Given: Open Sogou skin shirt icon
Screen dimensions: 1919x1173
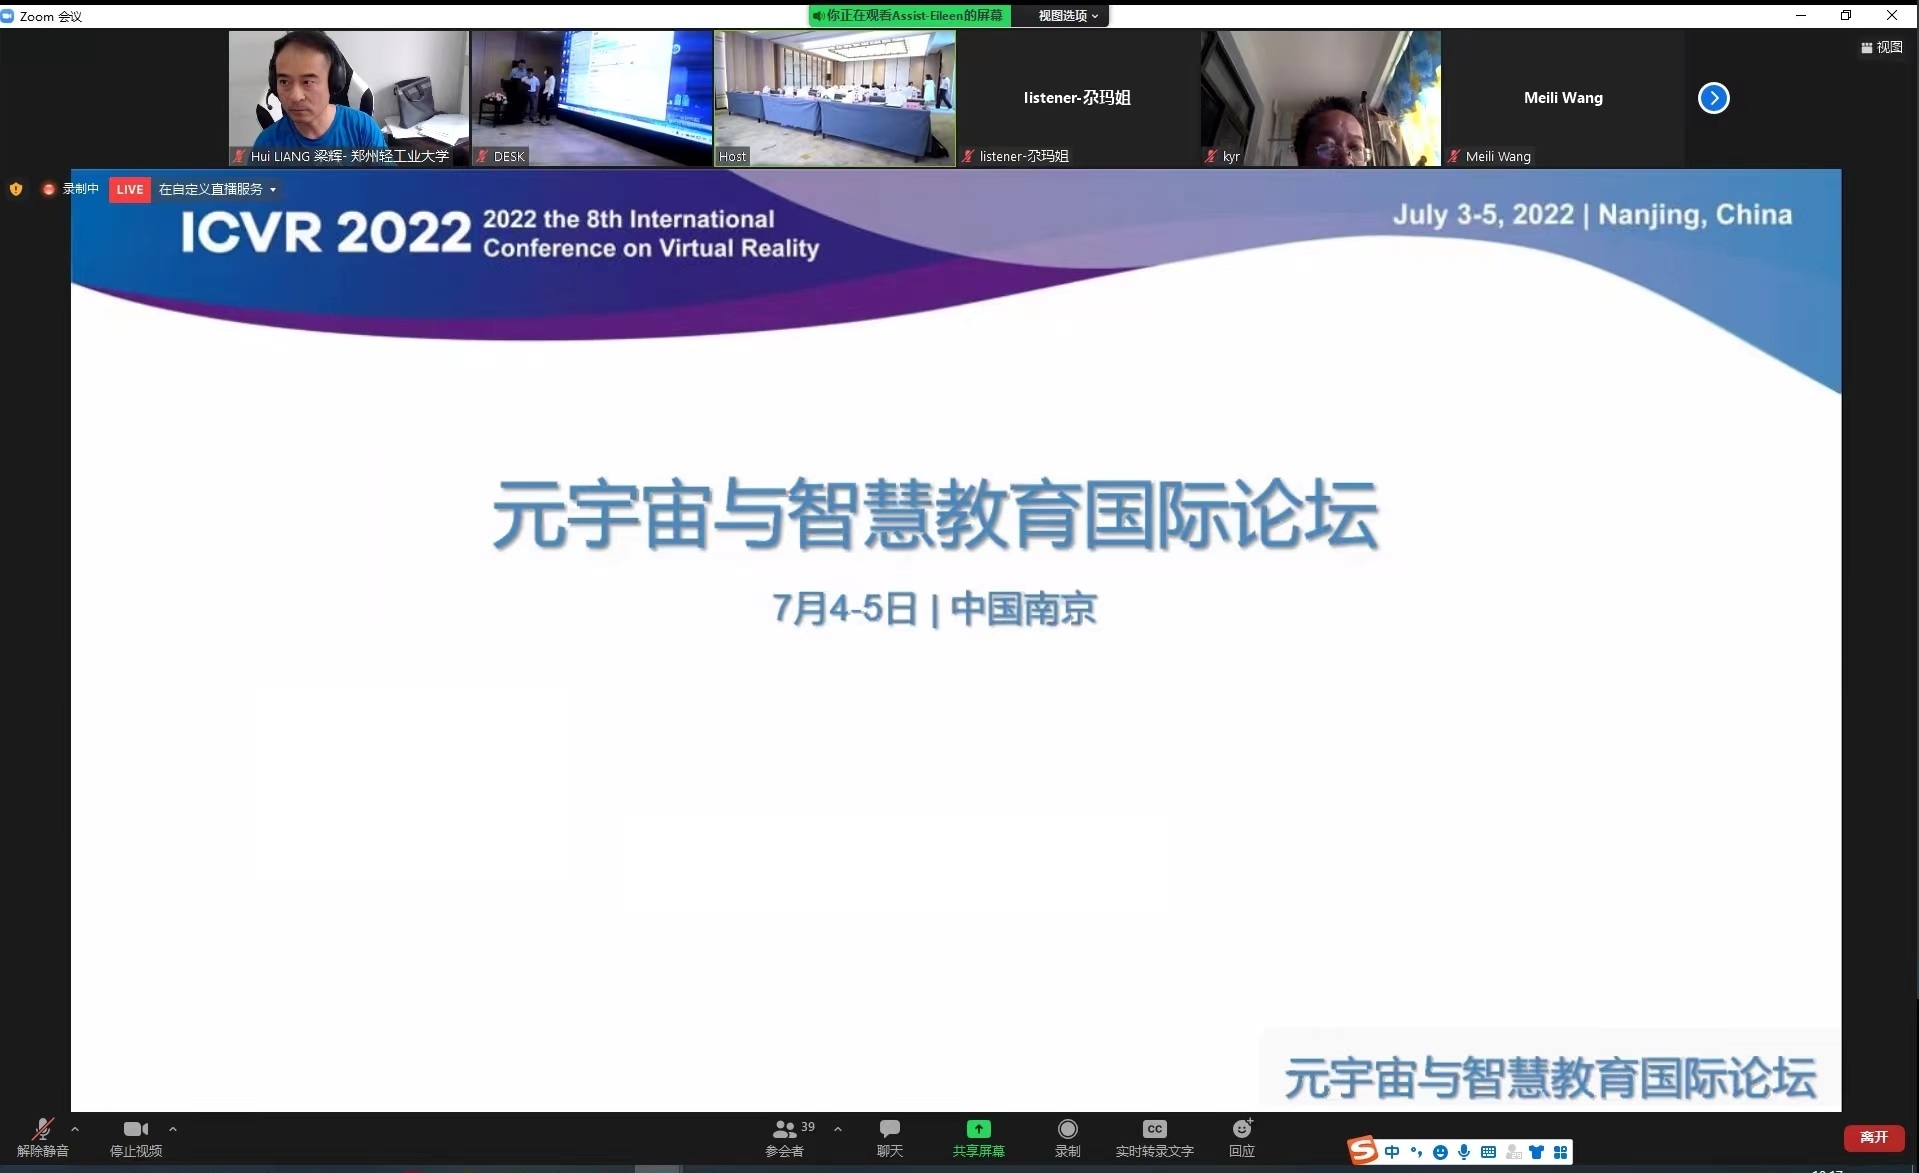Looking at the screenshot, I should [1536, 1153].
